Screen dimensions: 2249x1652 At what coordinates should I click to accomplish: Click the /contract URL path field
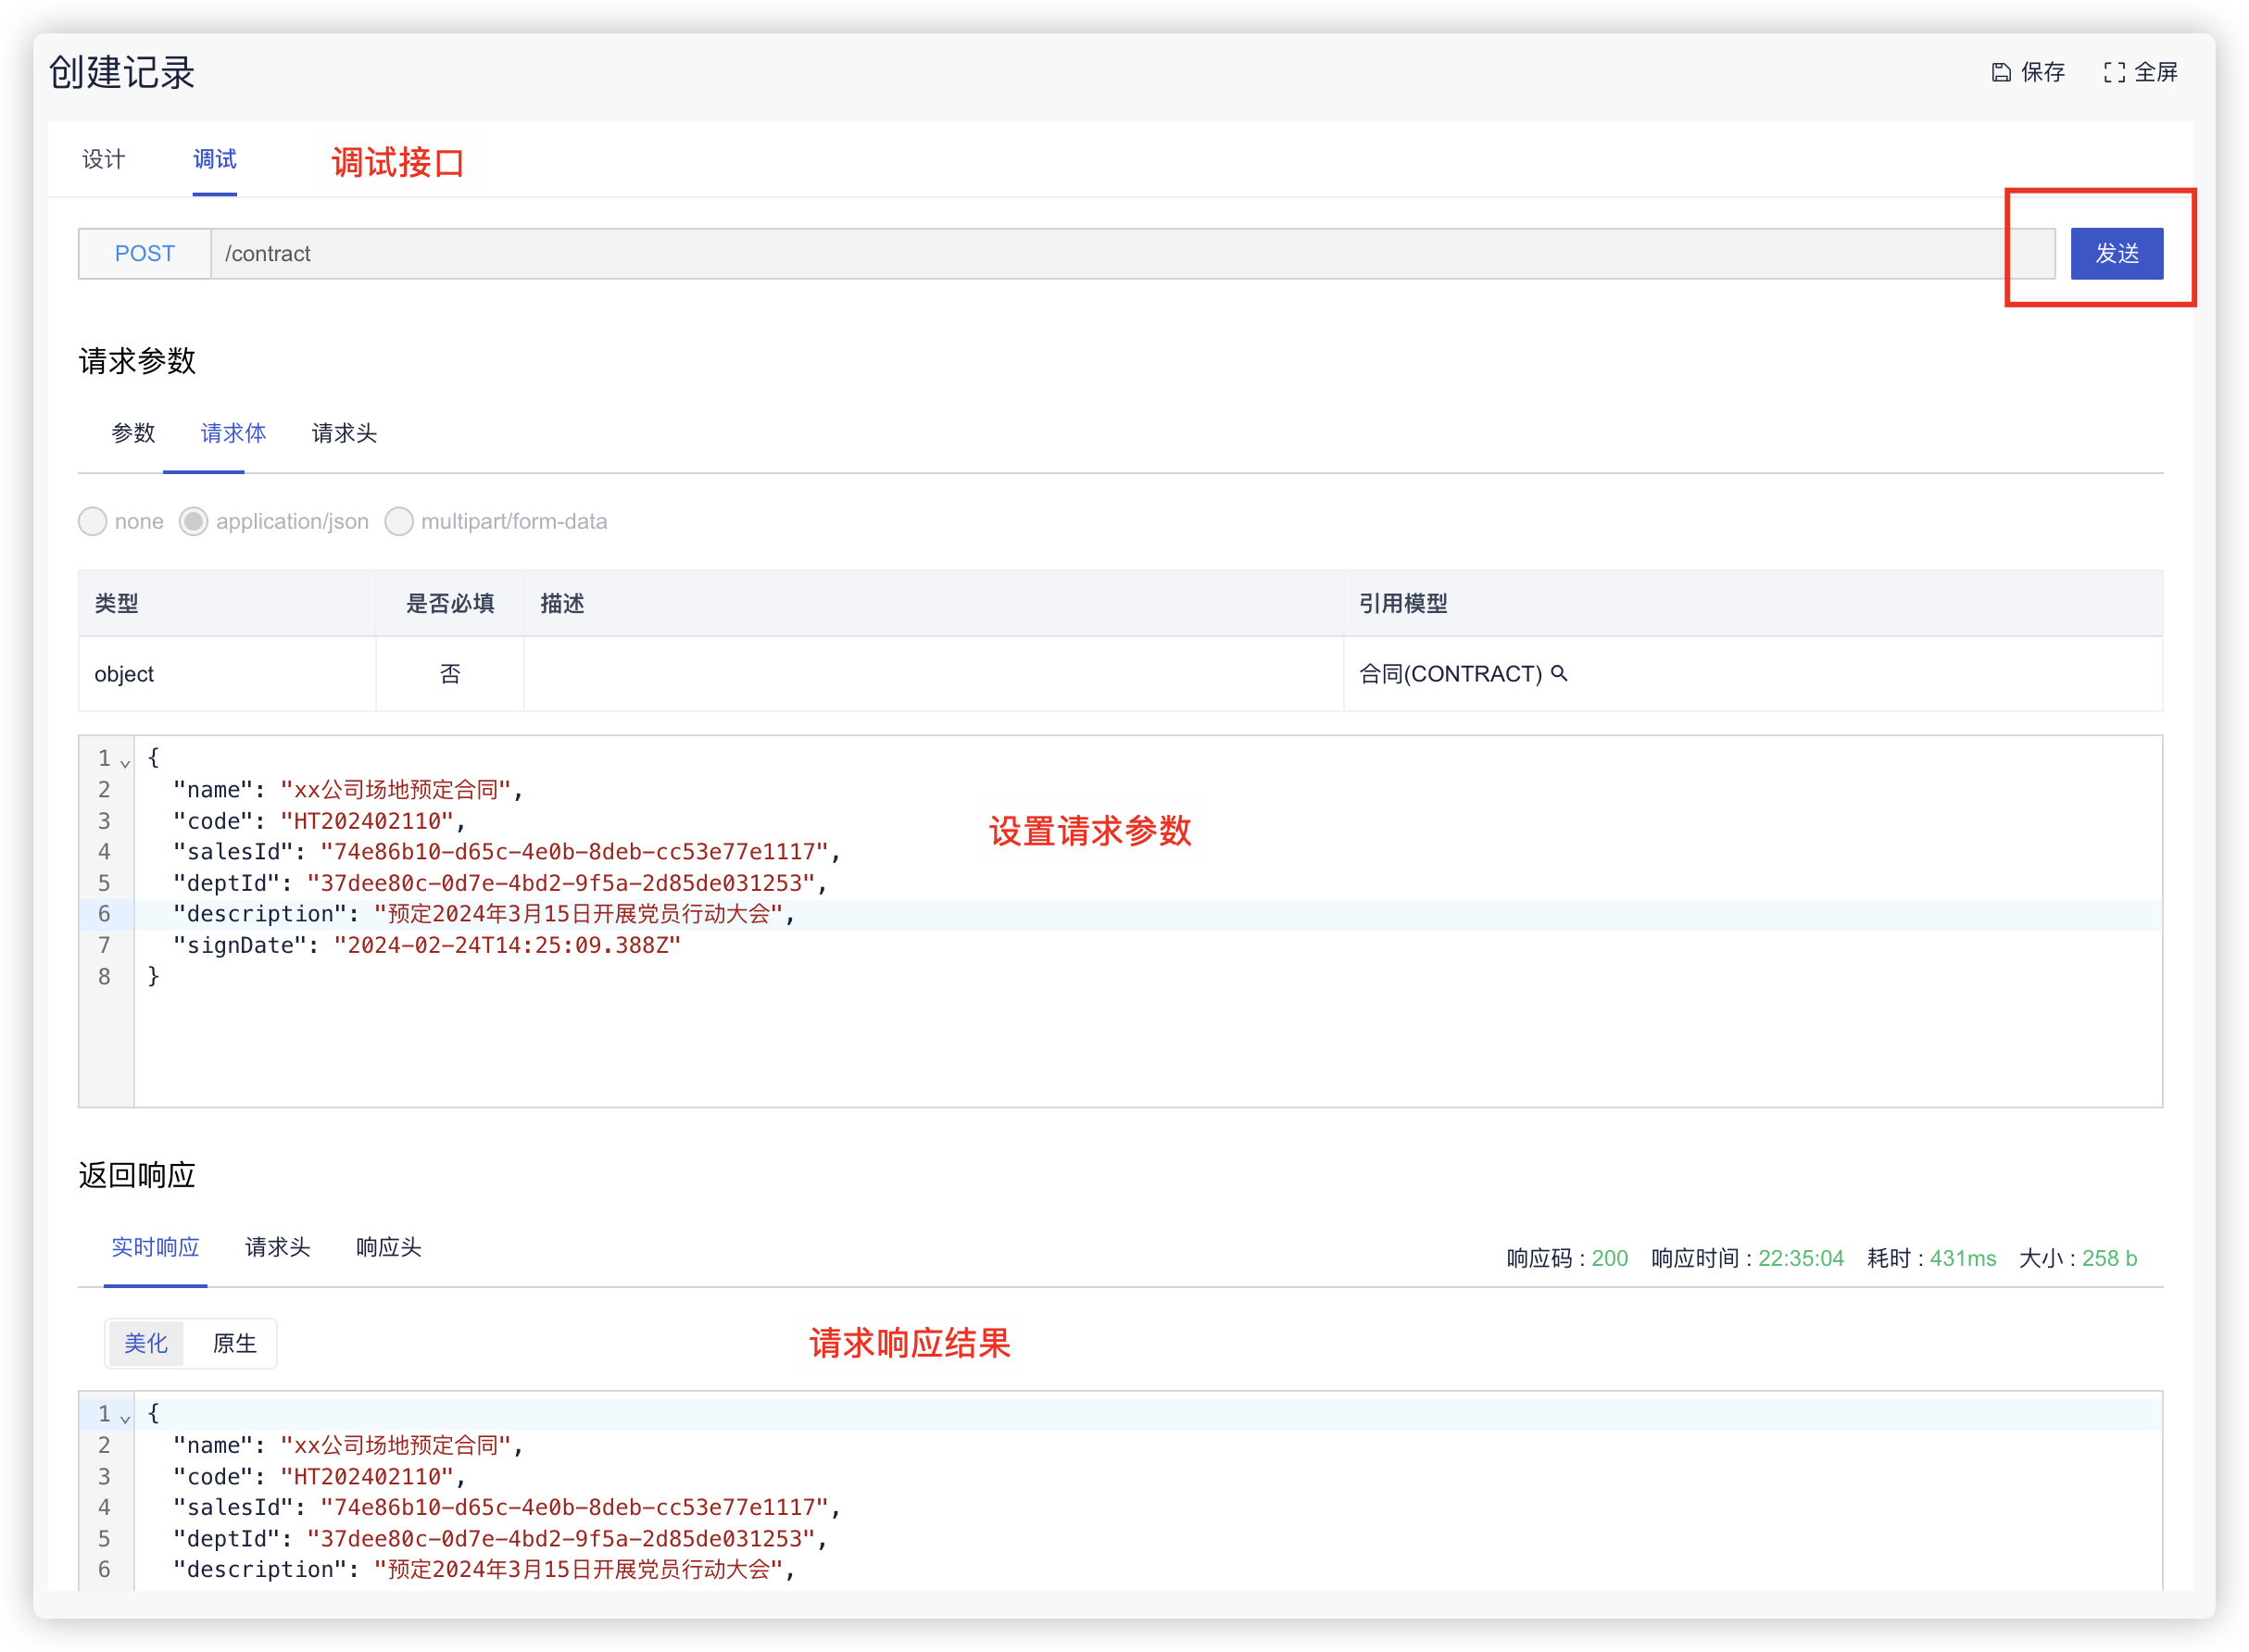pos(1100,253)
